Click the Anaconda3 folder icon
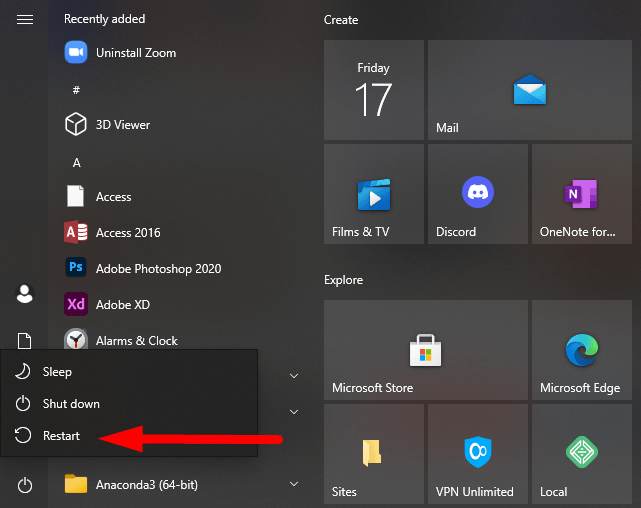The width and height of the screenshot is (641, 508). (76, 484)
